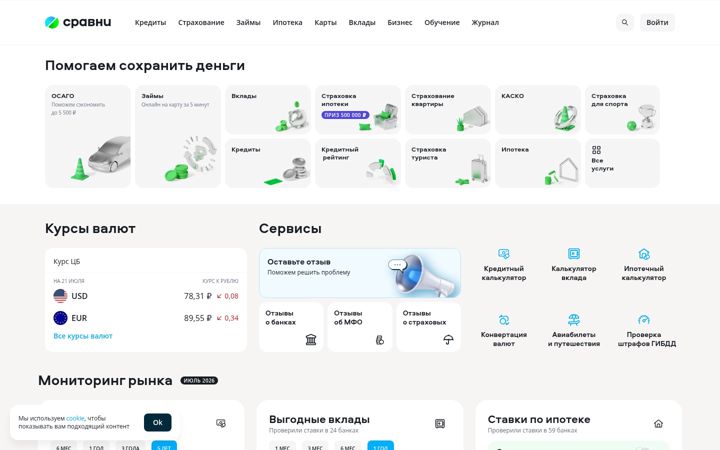
Task: Click the Курс ЦБ label
Action: click(x=67, y=261)
